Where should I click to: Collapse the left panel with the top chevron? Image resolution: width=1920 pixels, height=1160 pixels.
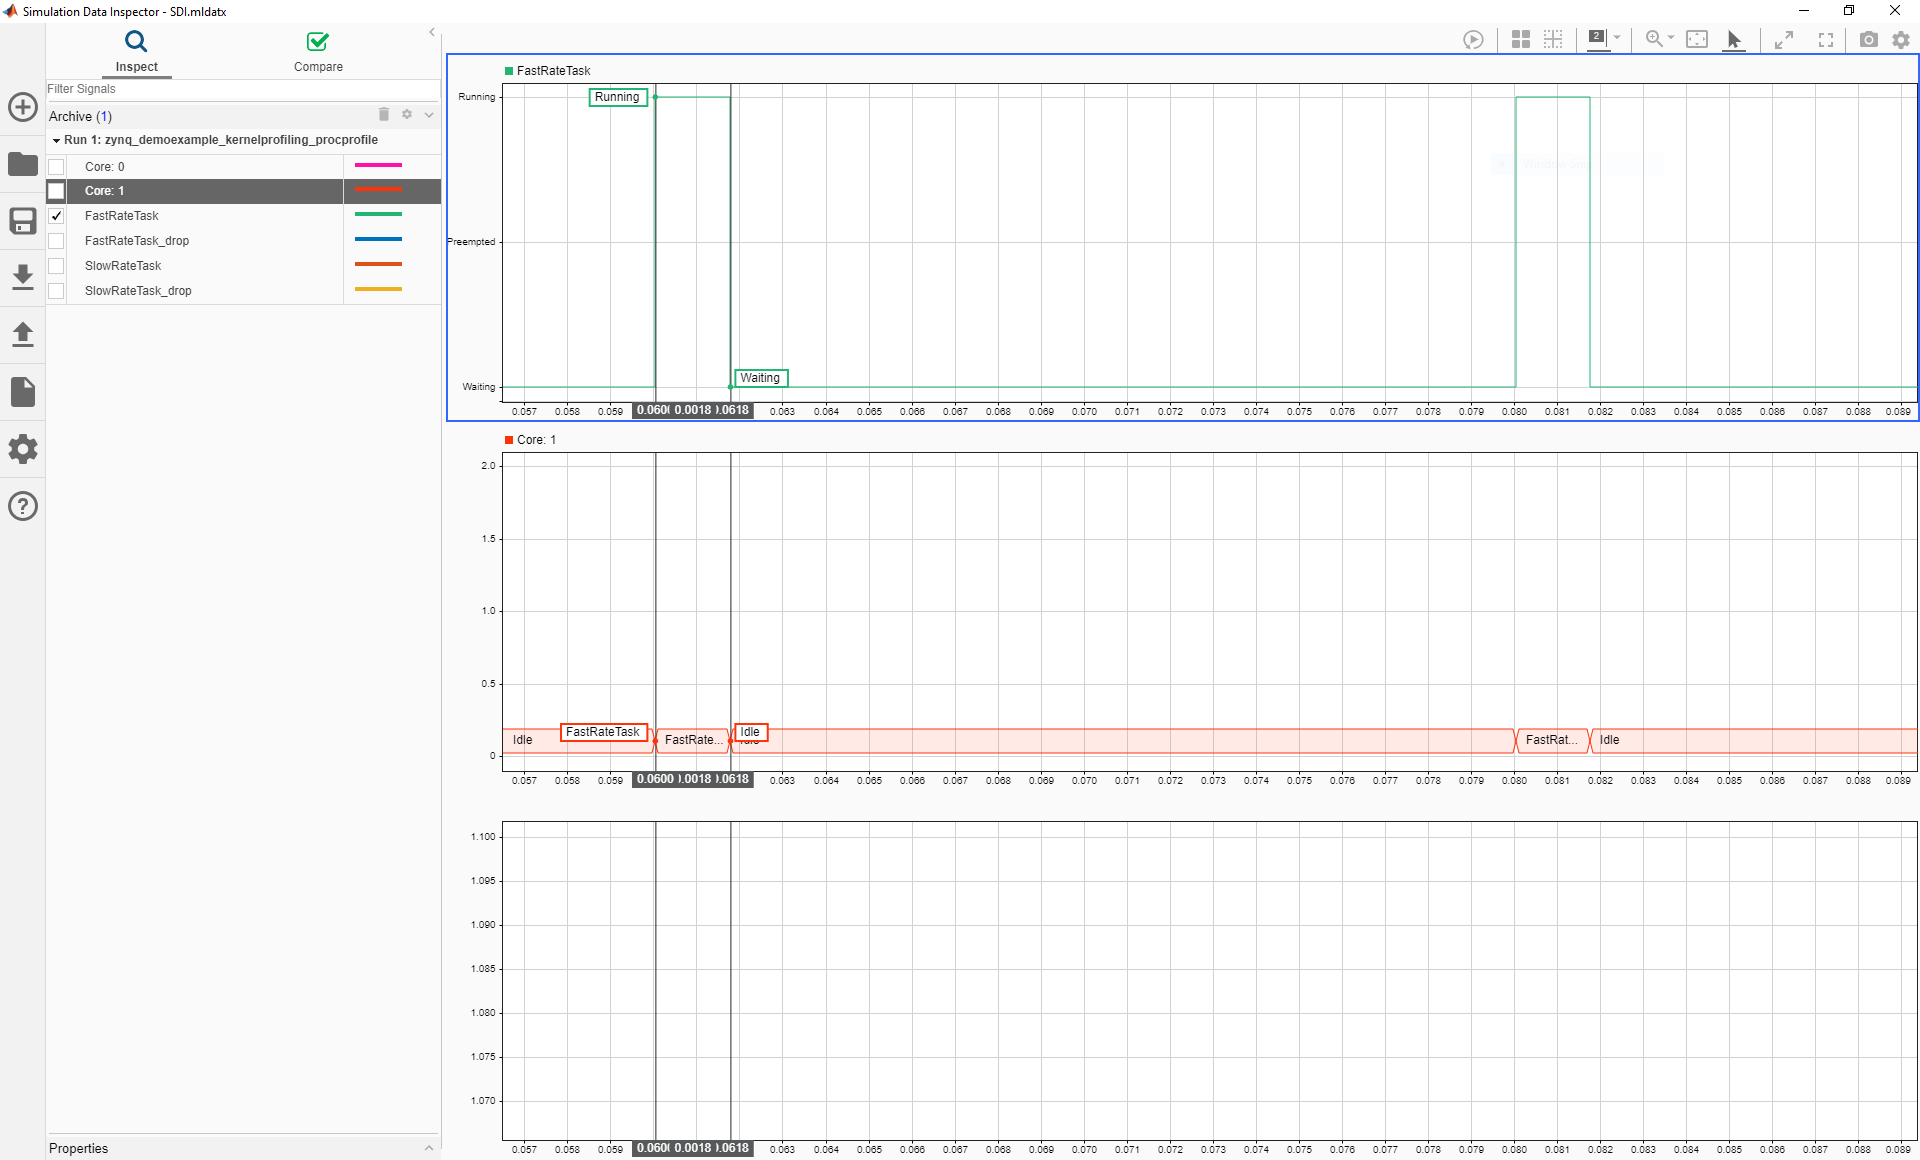(x=432, y=32)
